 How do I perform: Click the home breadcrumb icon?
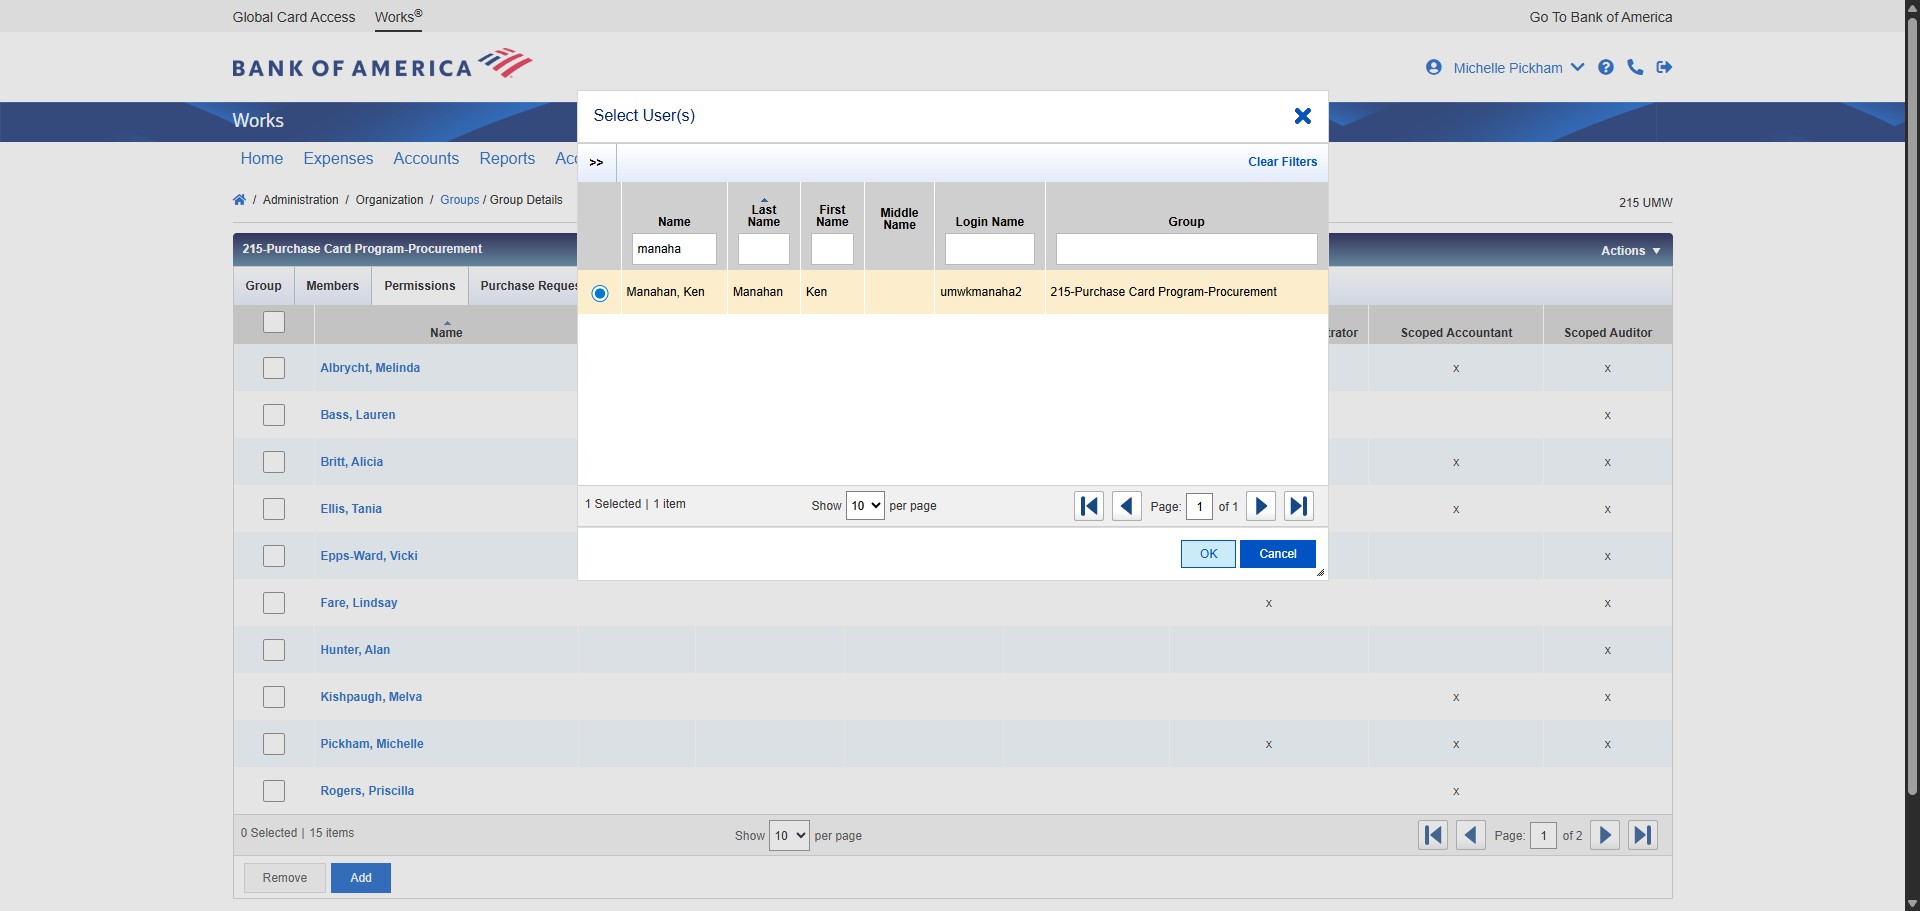pyautogui.click(x=239, y=200)
